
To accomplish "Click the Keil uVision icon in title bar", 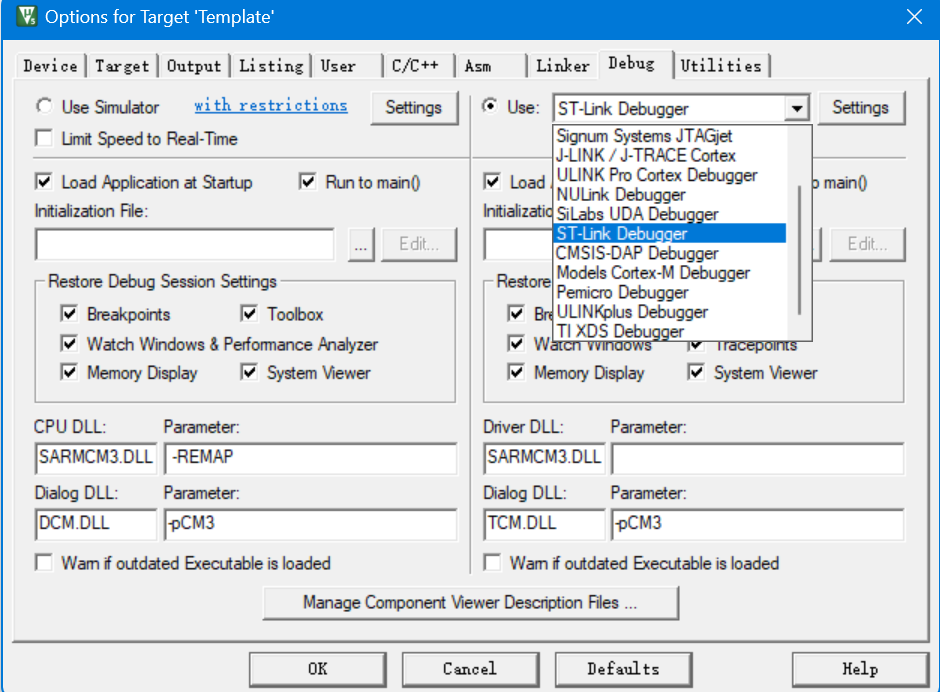I will [26, 16].
